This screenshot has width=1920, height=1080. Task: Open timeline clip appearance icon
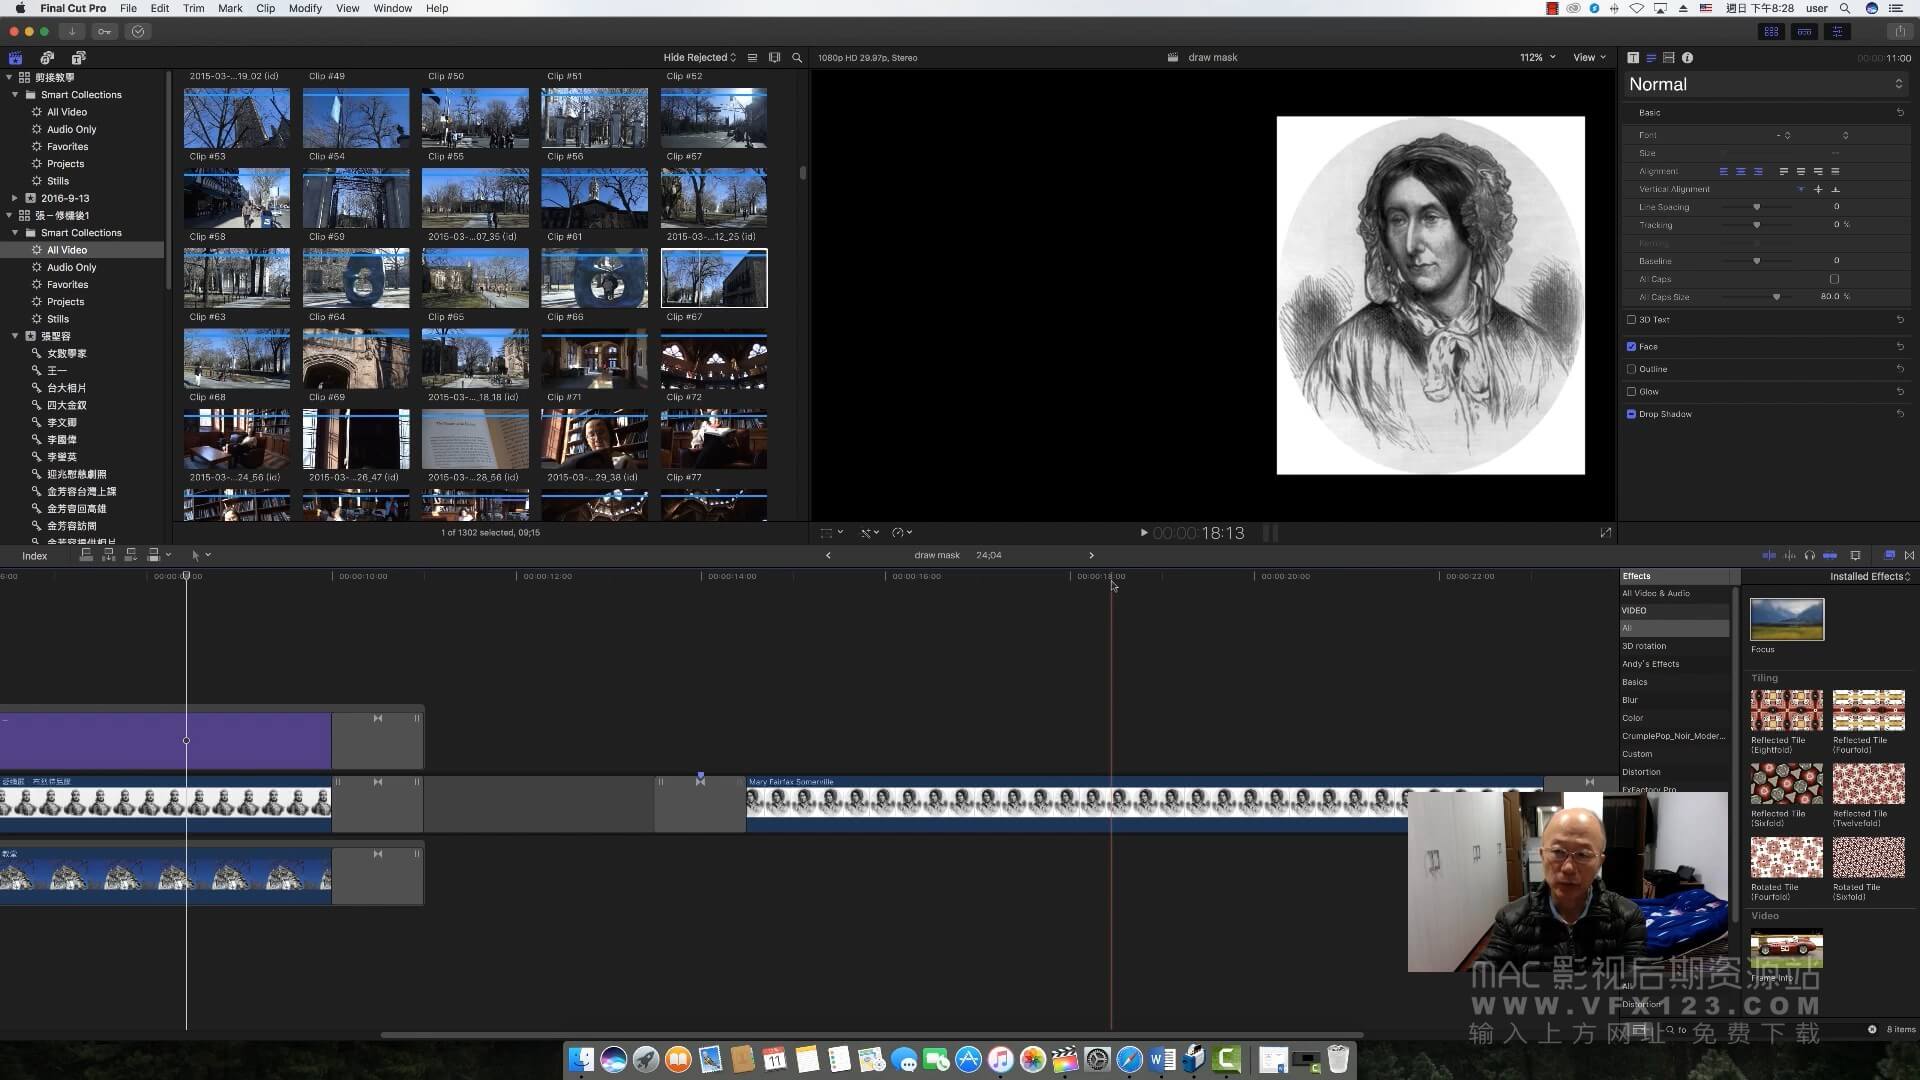pos(1855,555)
